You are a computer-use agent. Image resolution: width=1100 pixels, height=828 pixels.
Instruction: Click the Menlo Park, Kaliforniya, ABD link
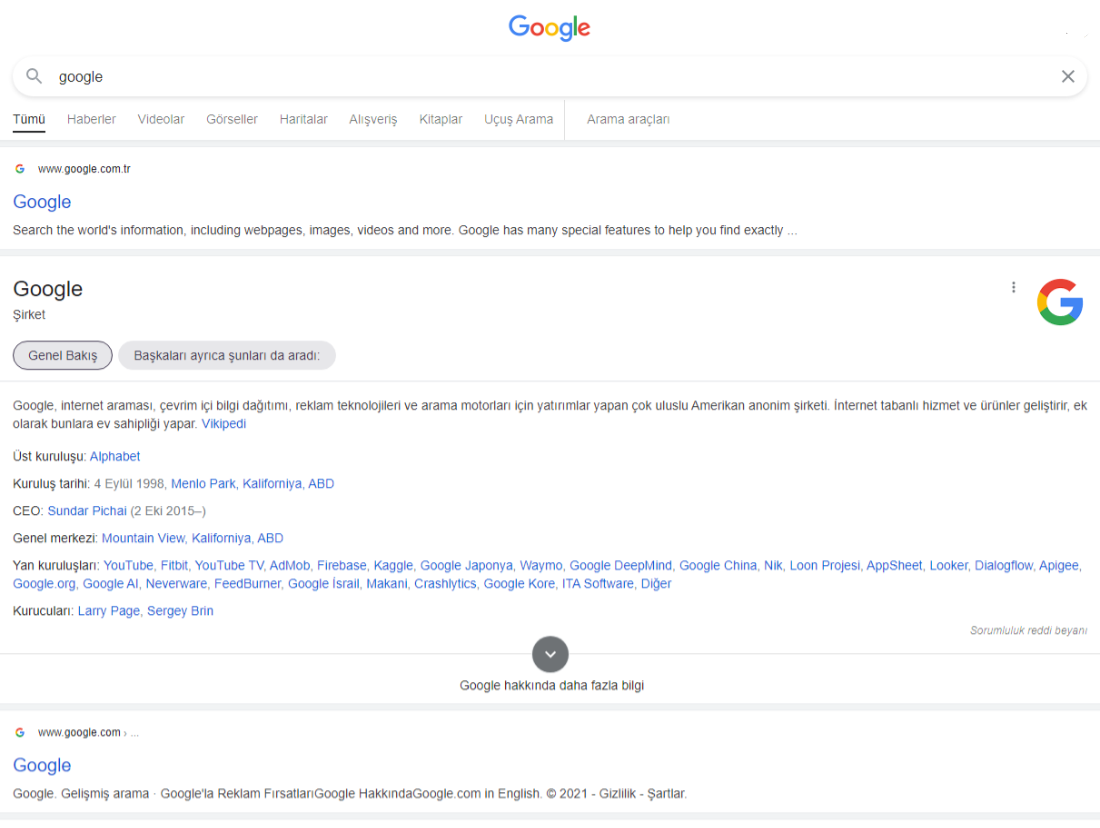click(253, 483)
